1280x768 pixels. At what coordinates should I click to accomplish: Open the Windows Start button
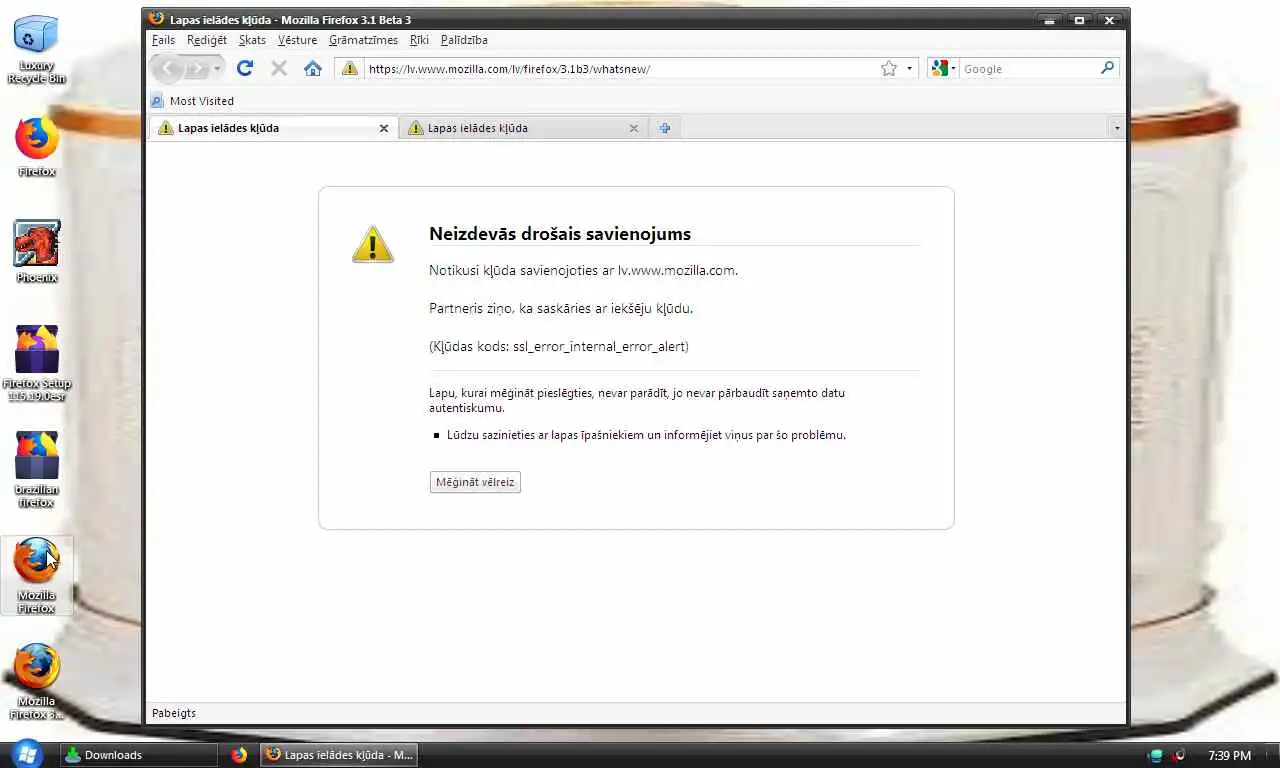pyautogui.click(x=25, y=754)
